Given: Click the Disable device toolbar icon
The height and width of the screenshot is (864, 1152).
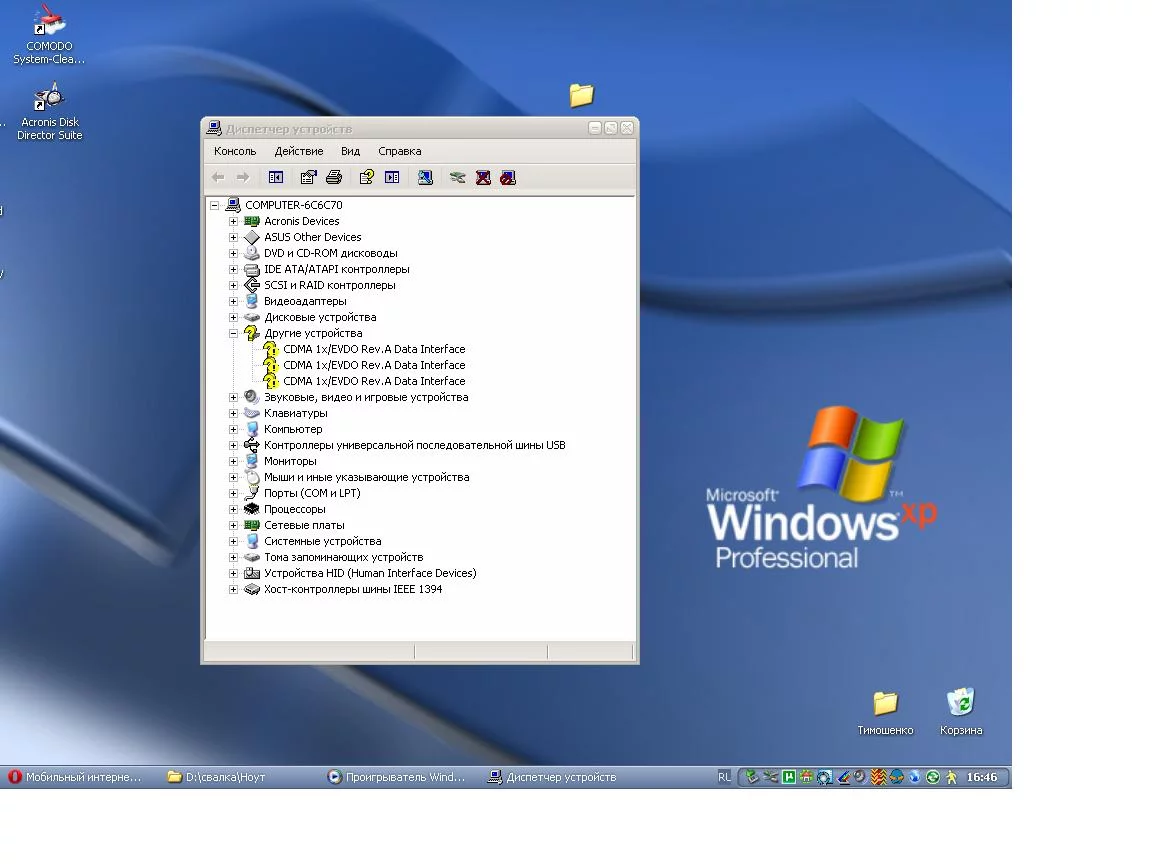Looking at the screenshot, I should pos(508,177).
